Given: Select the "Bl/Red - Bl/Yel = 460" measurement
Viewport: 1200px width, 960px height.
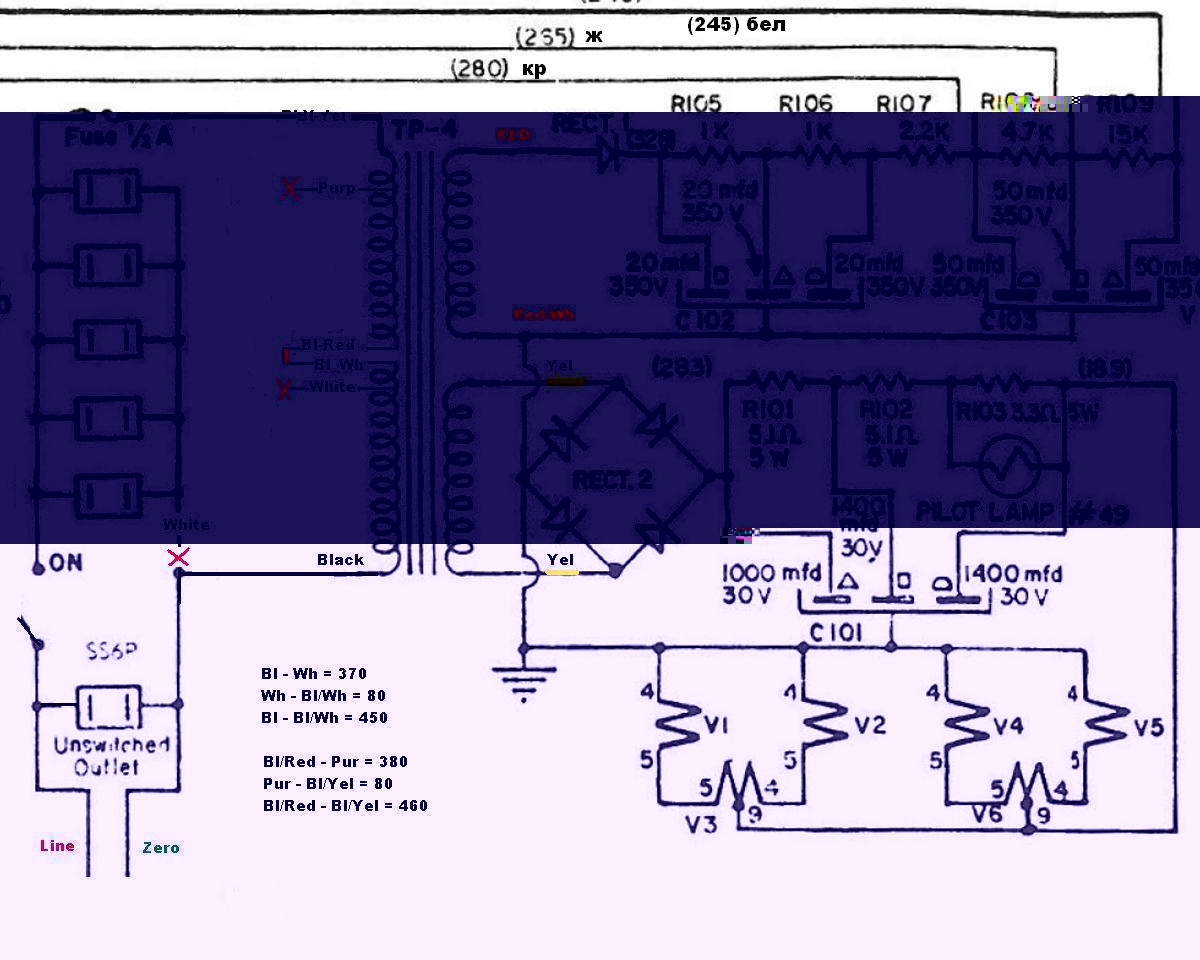Looking at the screenshot, I should coord(345,806).
